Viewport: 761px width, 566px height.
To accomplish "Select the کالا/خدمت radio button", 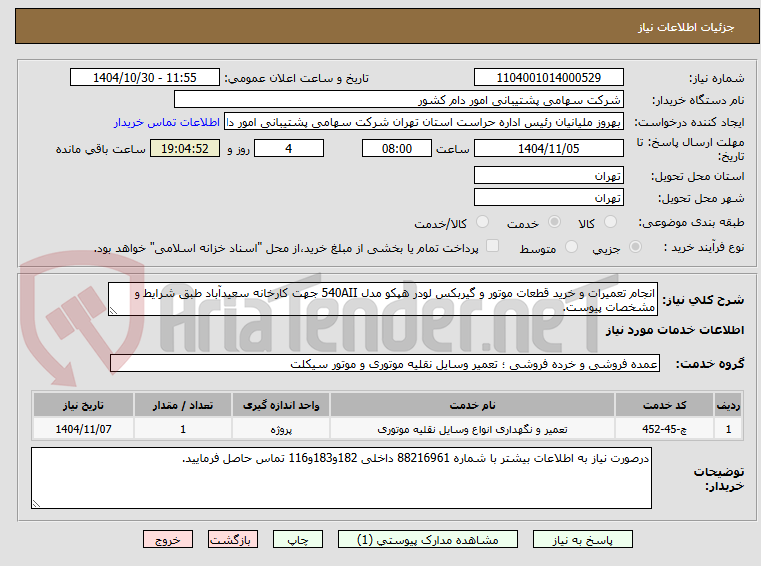I will 482,222.
